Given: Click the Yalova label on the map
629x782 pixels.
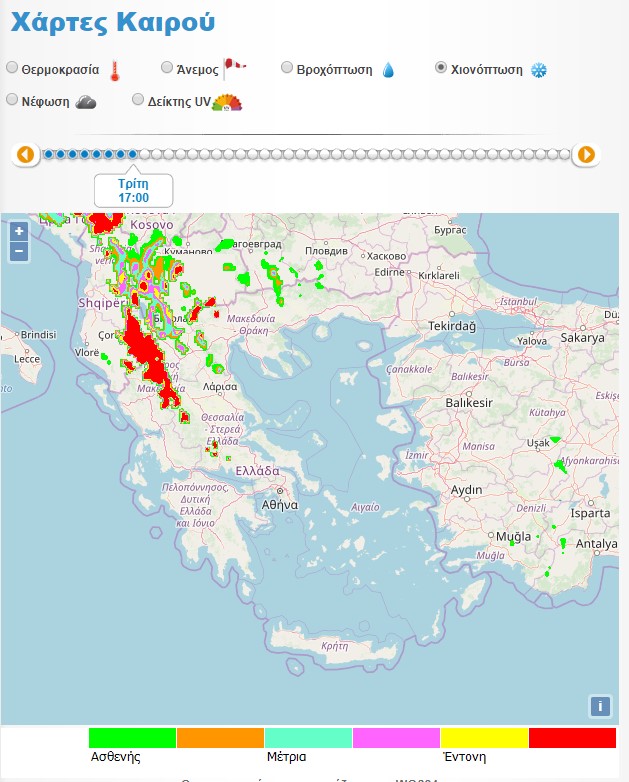Looking at the screenshot, I should [x=532, y=341].
